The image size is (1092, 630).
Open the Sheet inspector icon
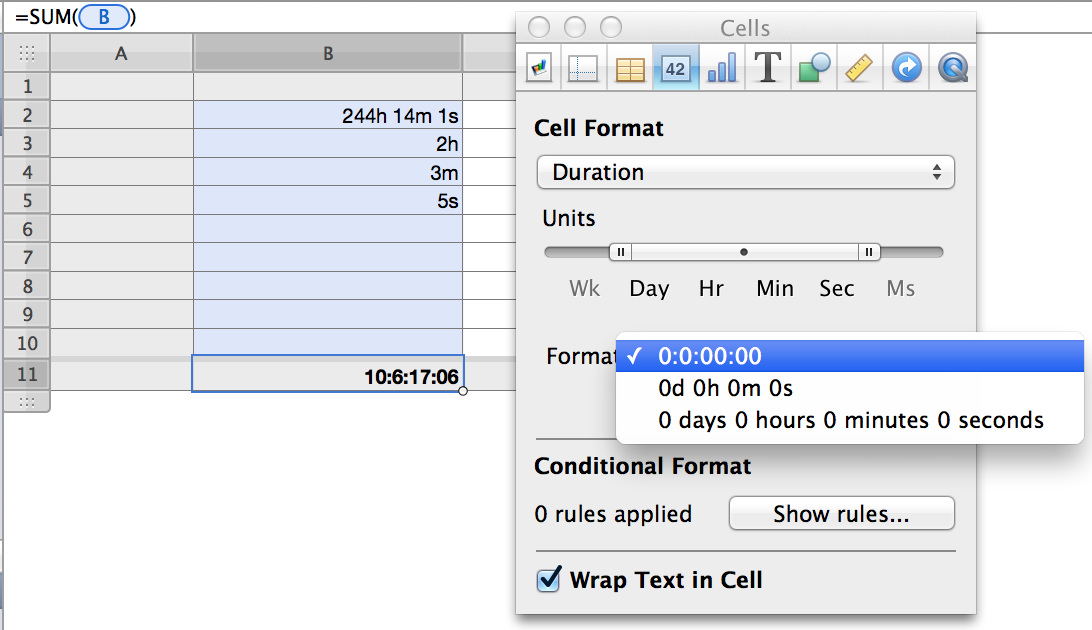click(583, 68)
